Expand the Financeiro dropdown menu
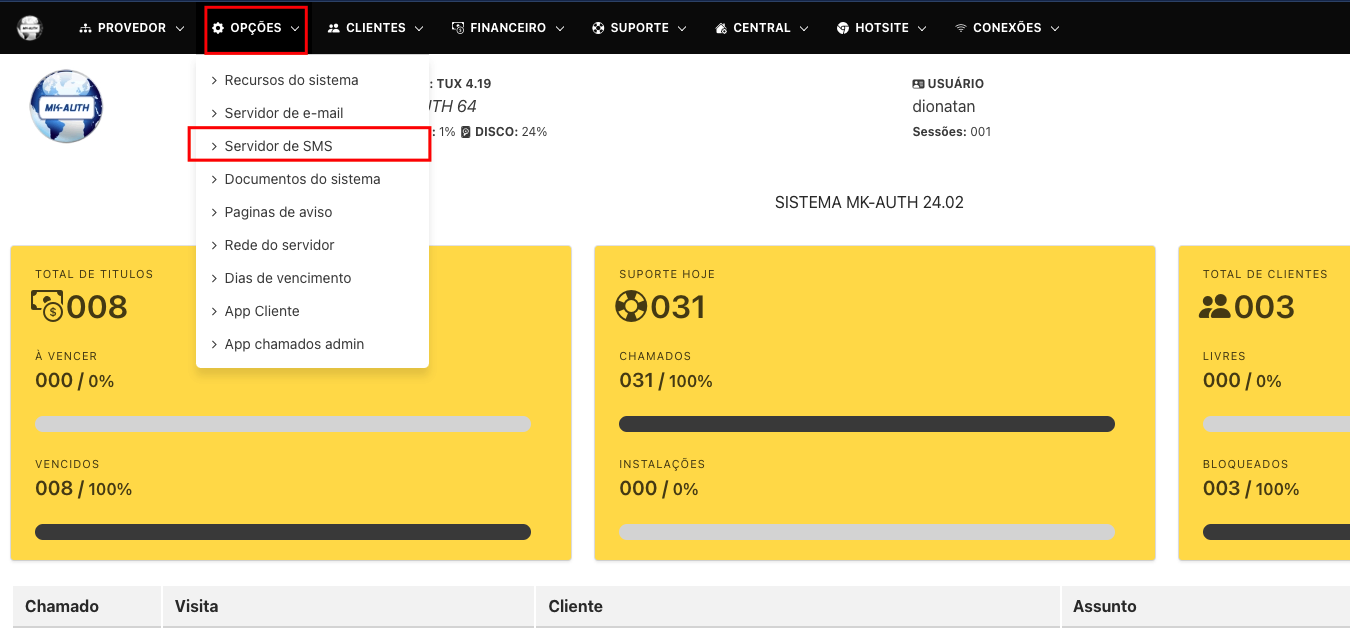The height and width of the screenshot is (628, 1350). click(x=508, y=28)
